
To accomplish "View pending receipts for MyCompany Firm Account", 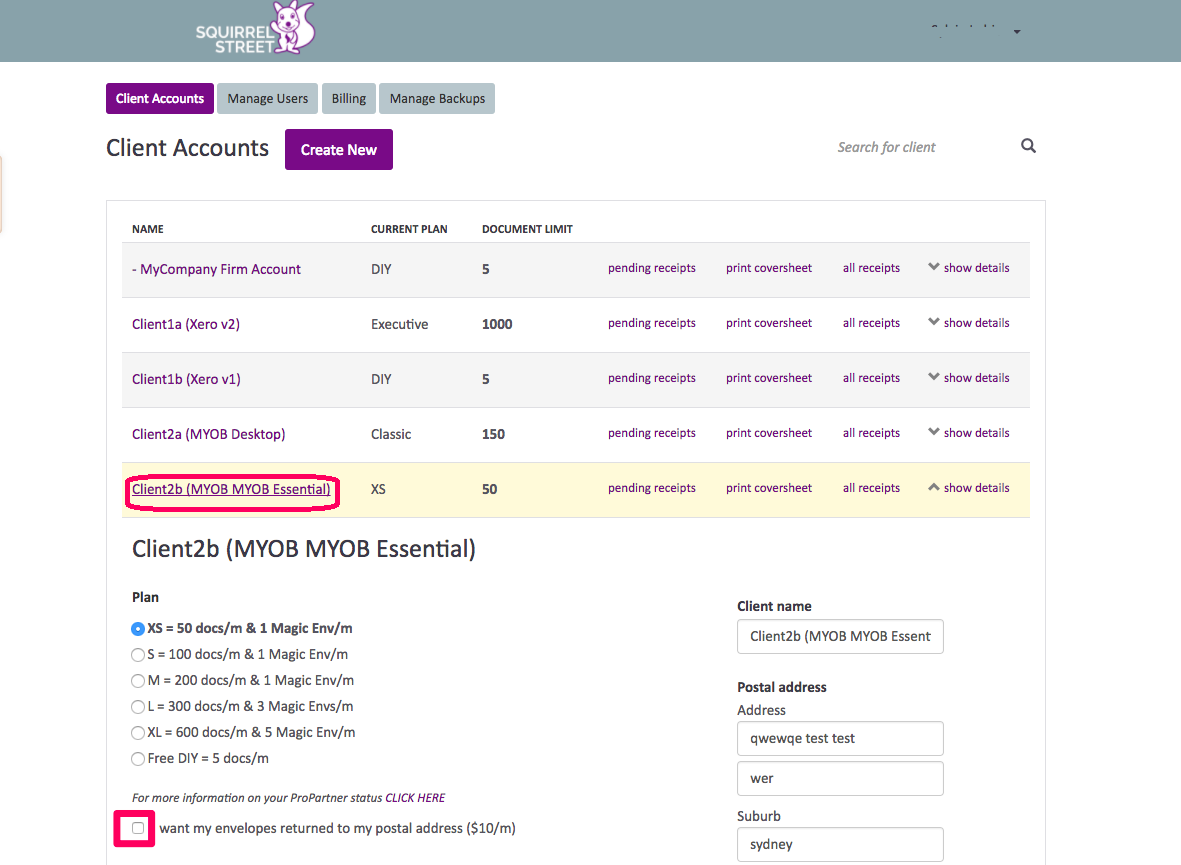I will (652, 268).
